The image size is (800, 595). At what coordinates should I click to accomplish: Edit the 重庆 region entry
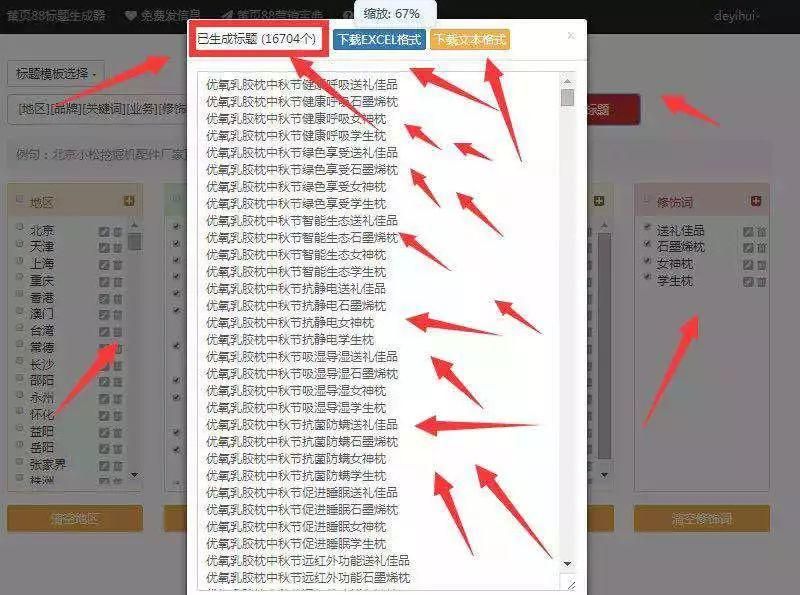(104, 282)
